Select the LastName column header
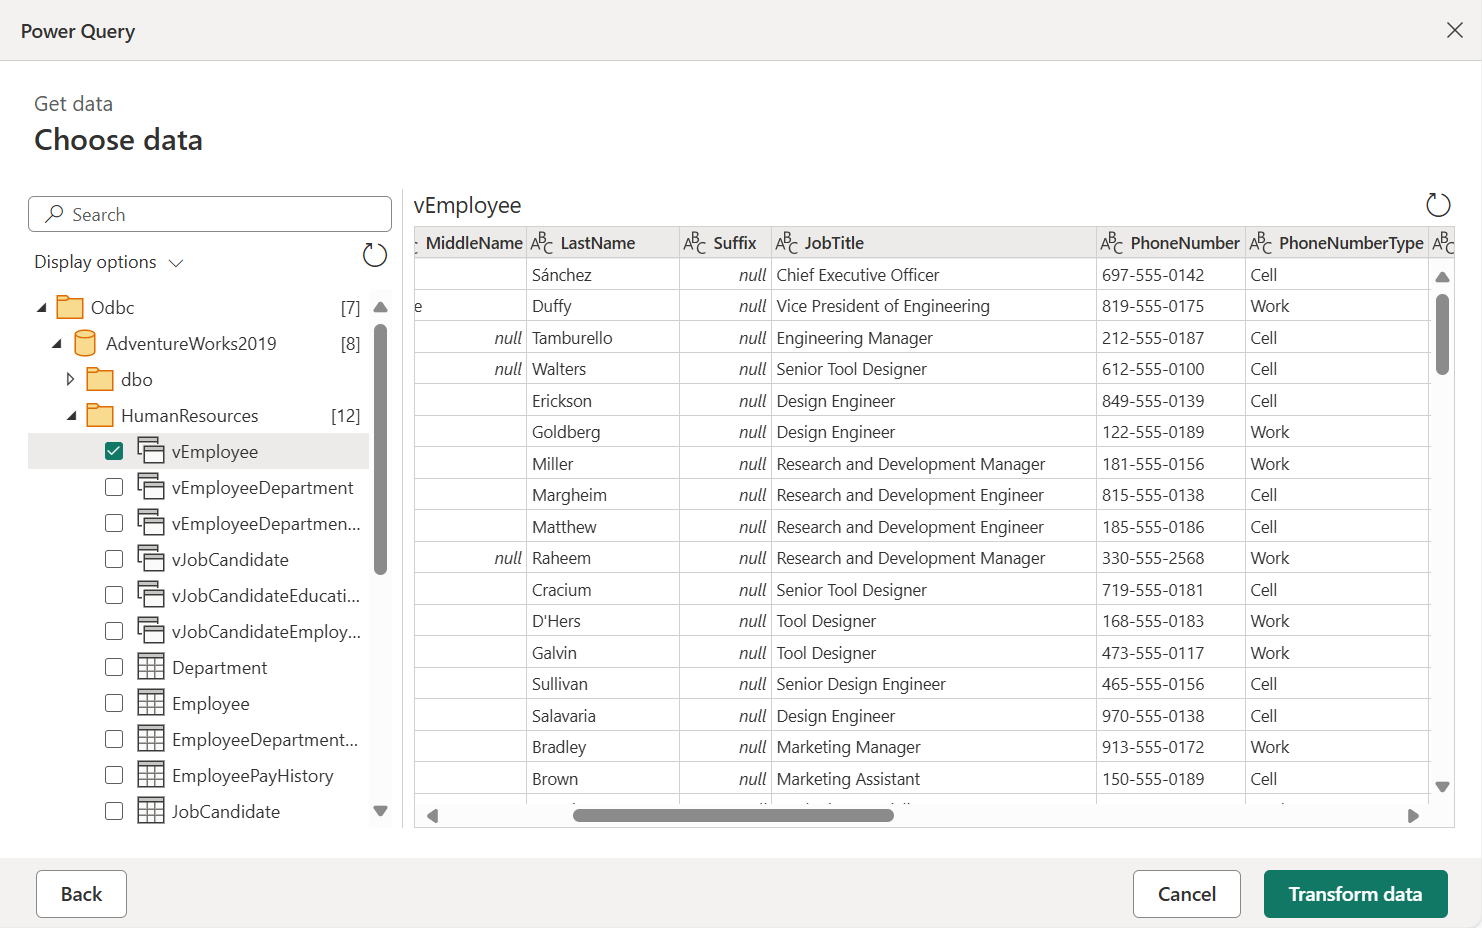Viewport: 1482px width, 928px height. pyautogui.click(x=597, y=243)
